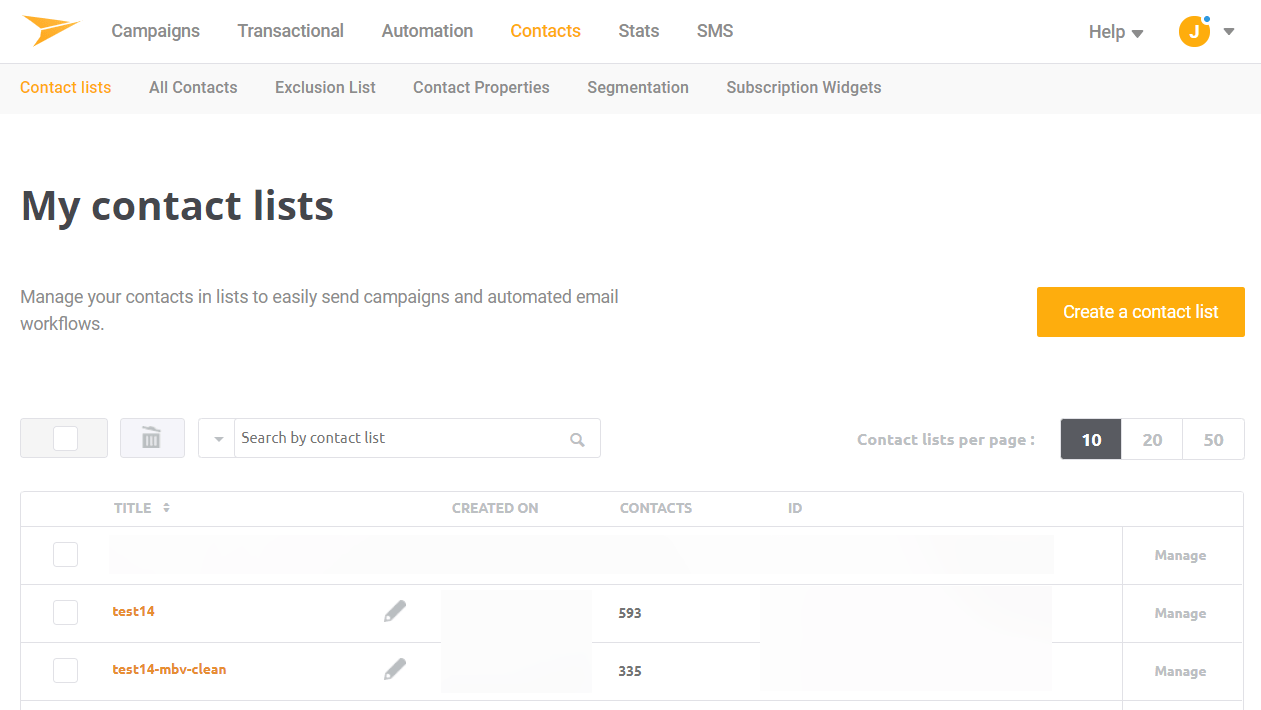Screen dimensions: 1261x710
Task: Click Manage for the test14 list
Action: point(1180,613)
